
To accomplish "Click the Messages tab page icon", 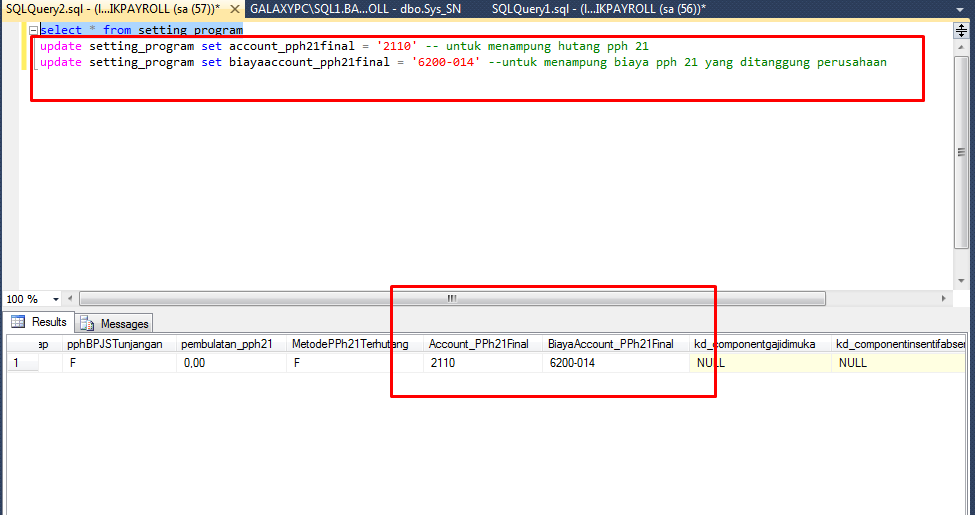I will 88,324.
